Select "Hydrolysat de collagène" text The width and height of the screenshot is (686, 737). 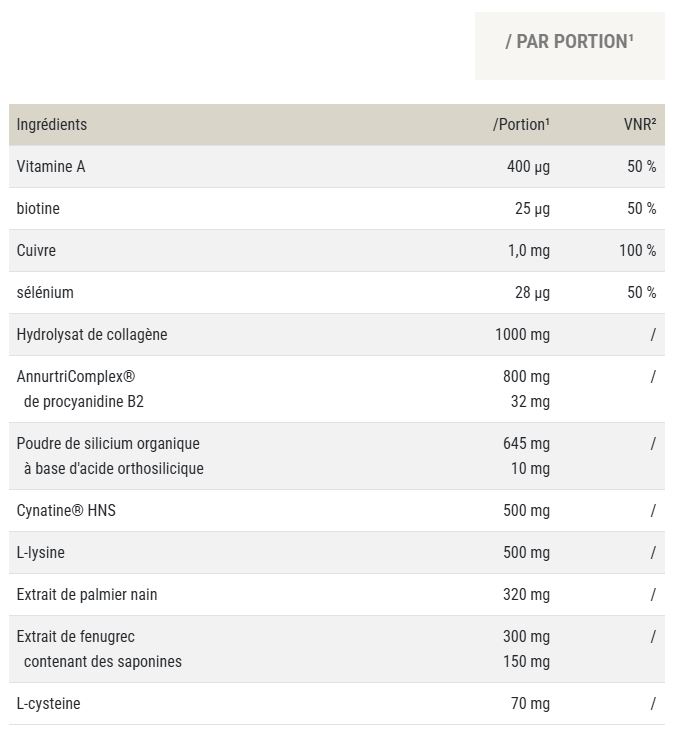pyautogui.click(x=92, y=335)
